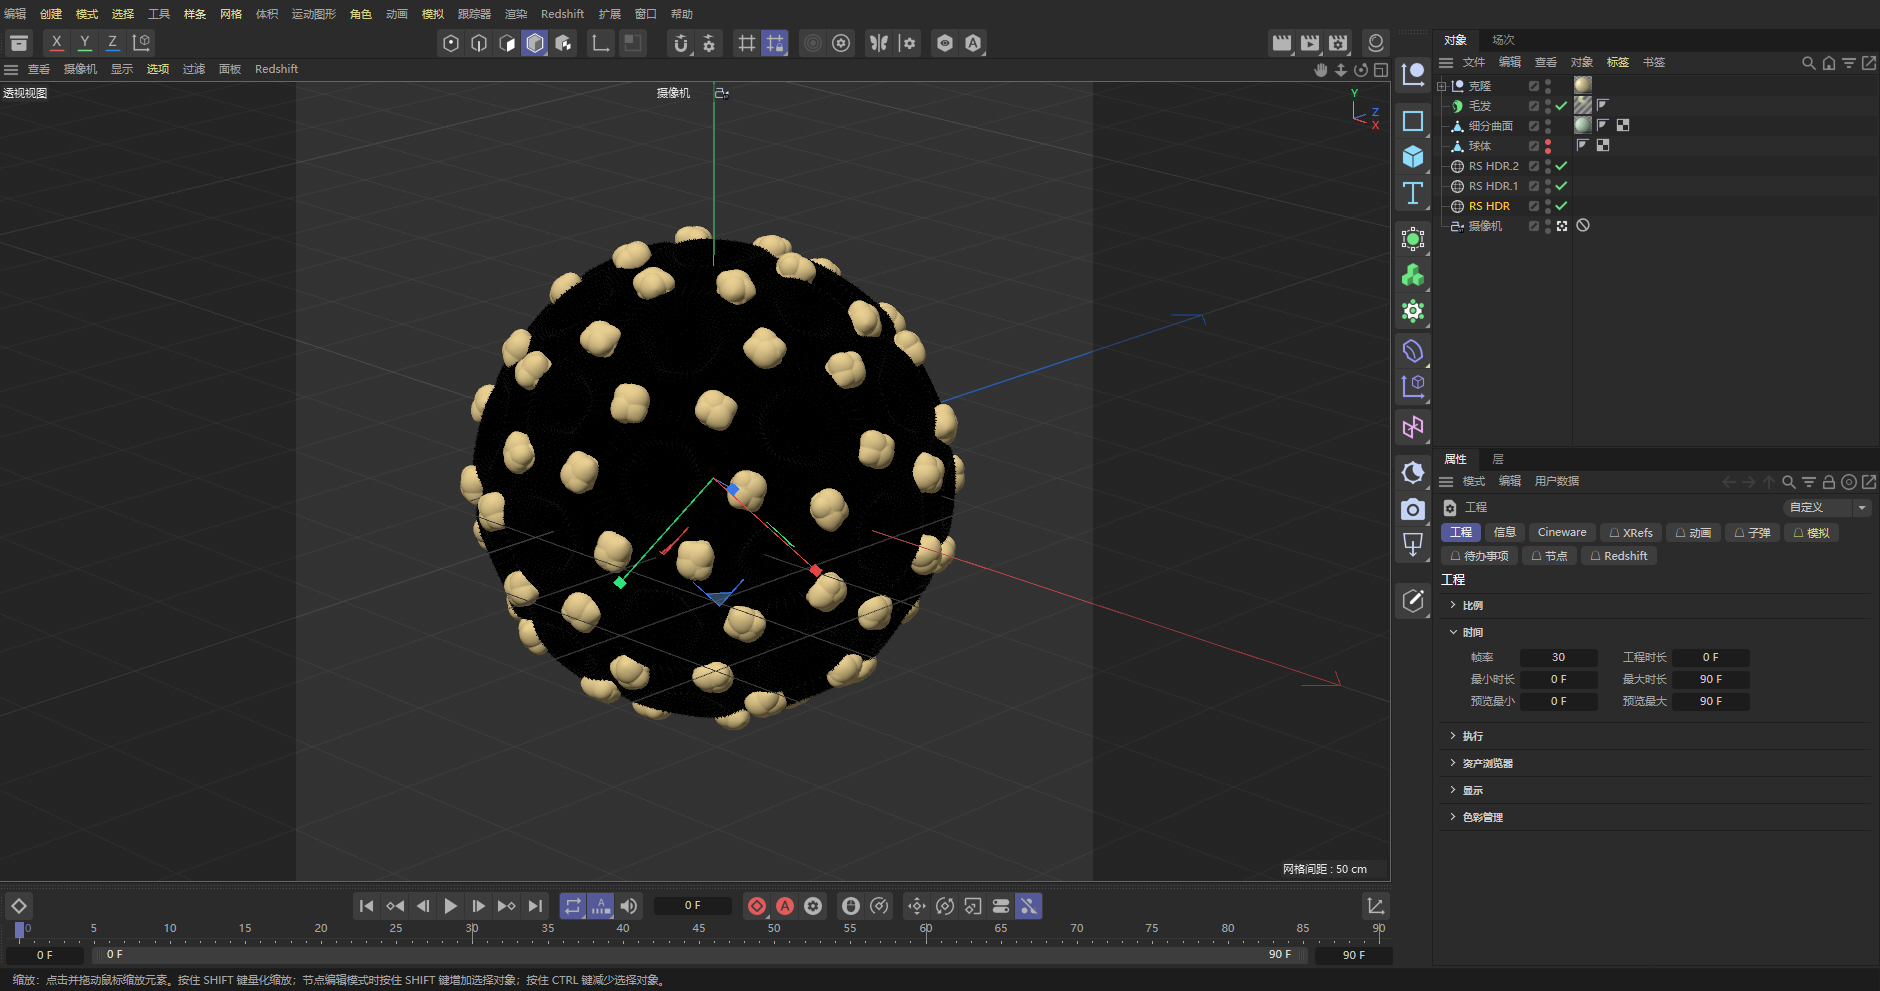Screen dimensions: 1880x991
Task: Click the effector gear palette icon
Action: [1413, 311]
